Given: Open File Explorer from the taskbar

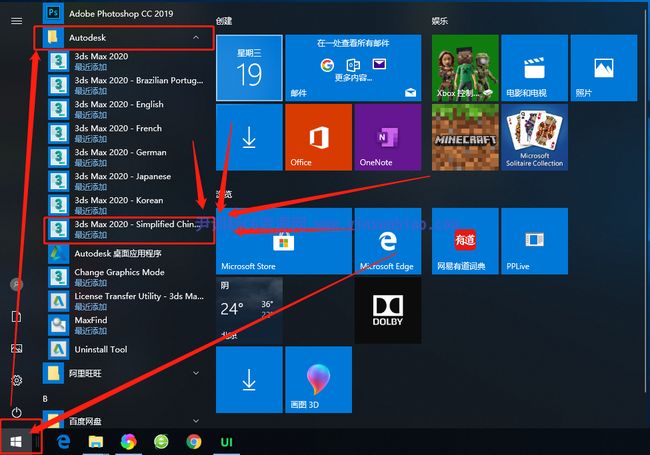Looking at the screenshot, I should [96, 442].
